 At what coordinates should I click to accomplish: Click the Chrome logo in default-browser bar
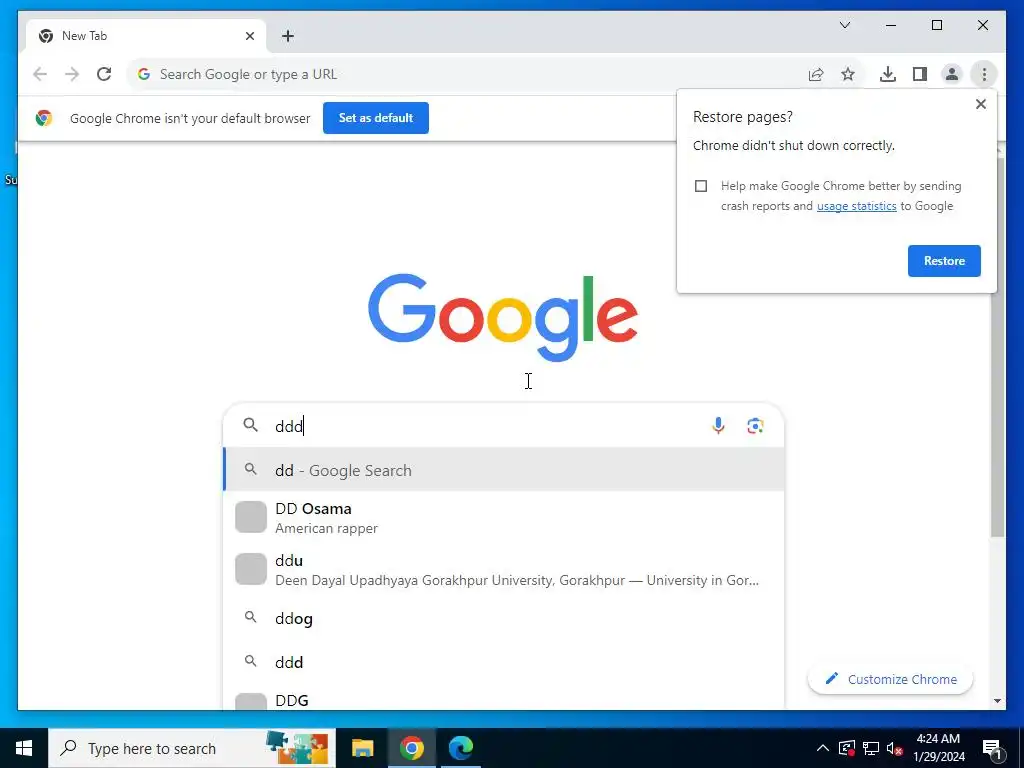click(44, 118)
